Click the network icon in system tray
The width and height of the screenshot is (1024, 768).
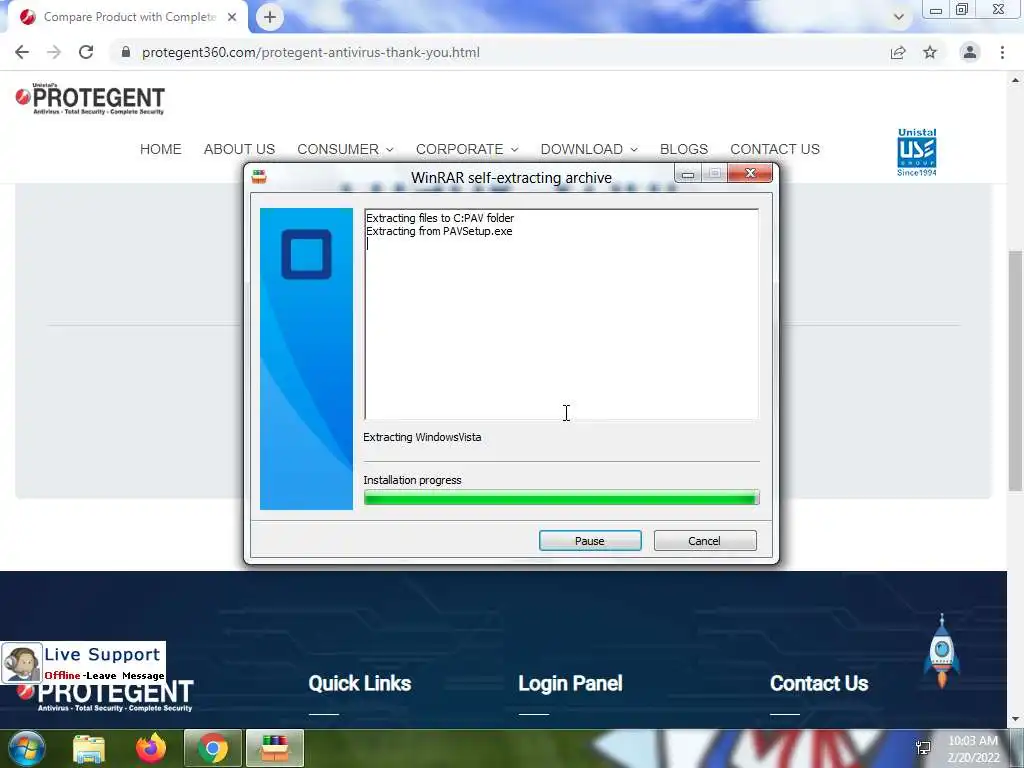tap(923, 748)
